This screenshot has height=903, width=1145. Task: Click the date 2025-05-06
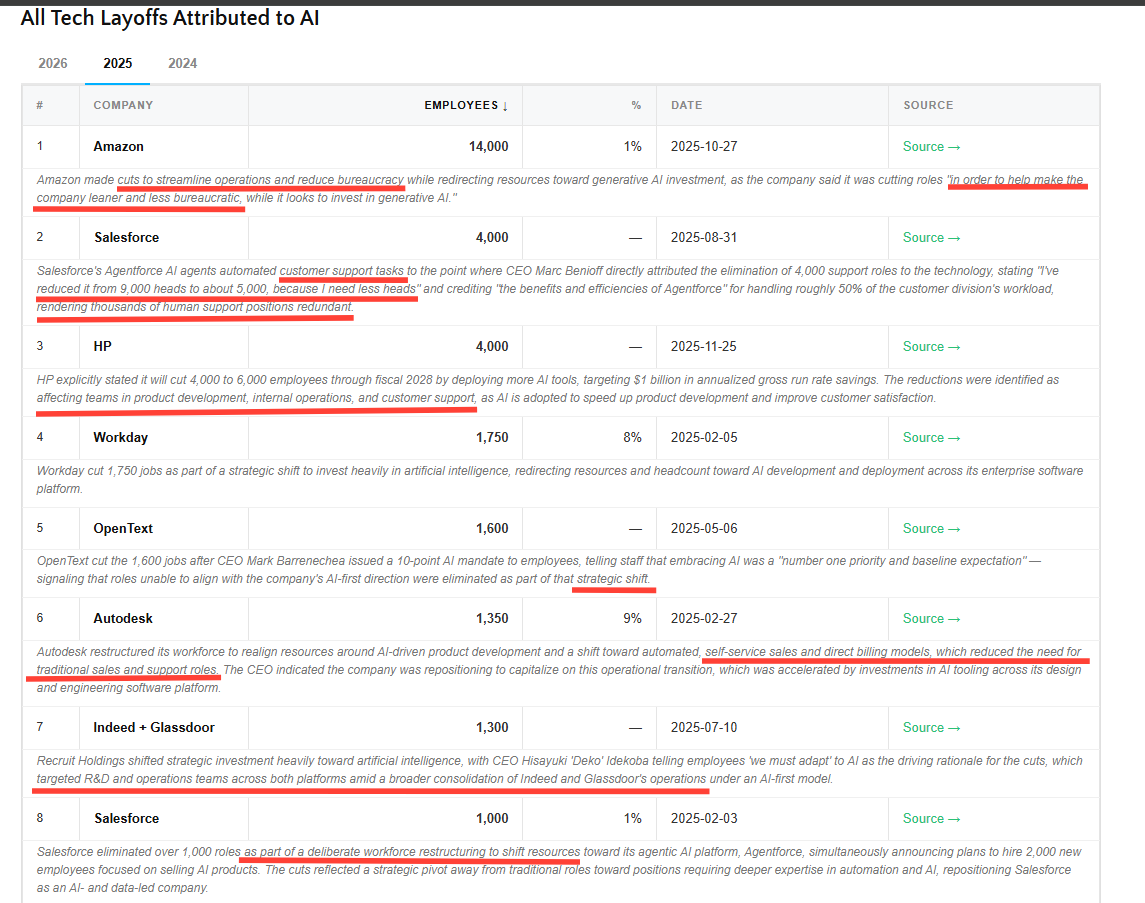click(704, 529)
